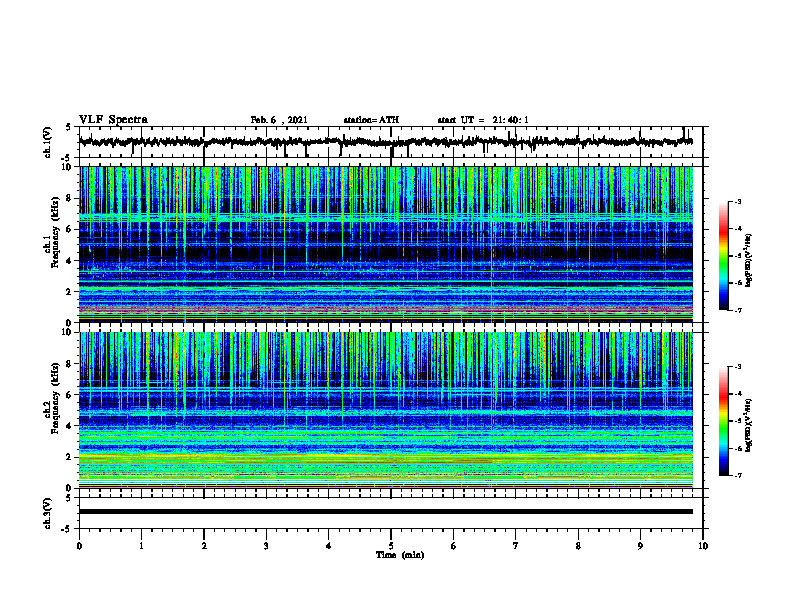Click the "-7" tick on ch.1 colorbar

pyautogui.click(x=737, y=310)
